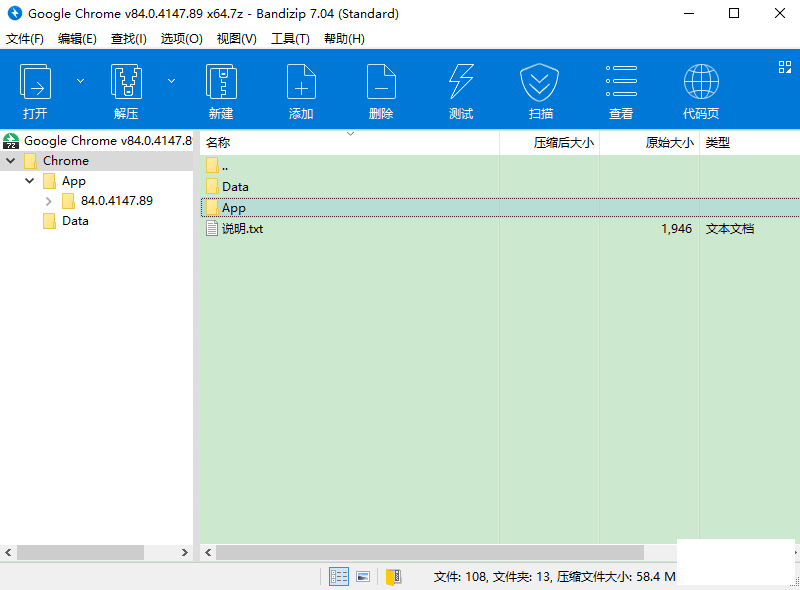Open the 查找(I) menu
This screenshot has width=800, height=590.
click(129, 39)
